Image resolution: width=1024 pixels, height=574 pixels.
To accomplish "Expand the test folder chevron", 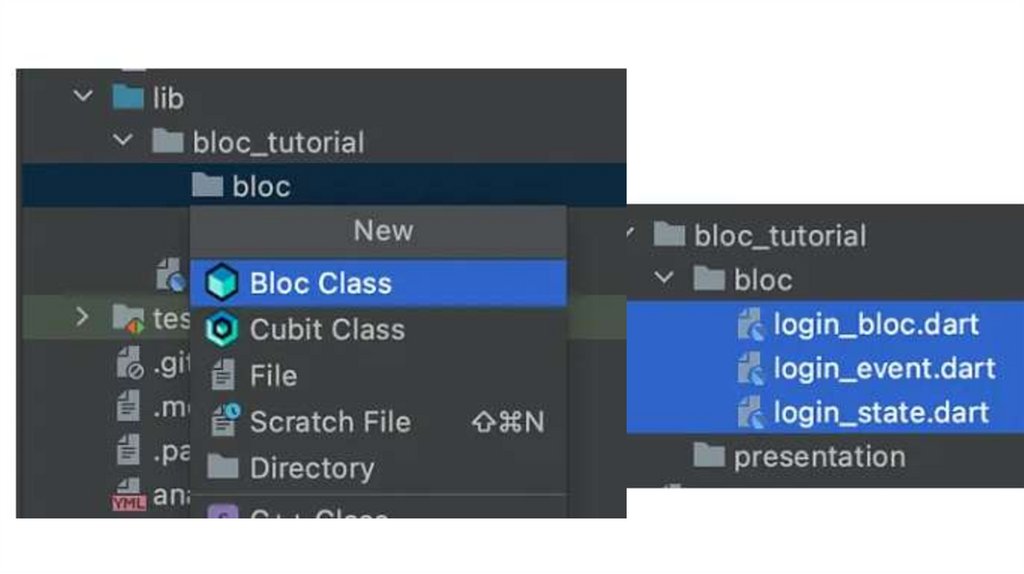I will pyautogui.click(x=83, y=318).
